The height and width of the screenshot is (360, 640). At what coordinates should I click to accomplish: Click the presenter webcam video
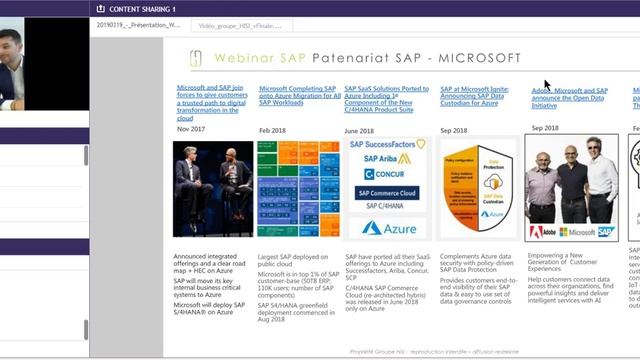tap(12, 64)
